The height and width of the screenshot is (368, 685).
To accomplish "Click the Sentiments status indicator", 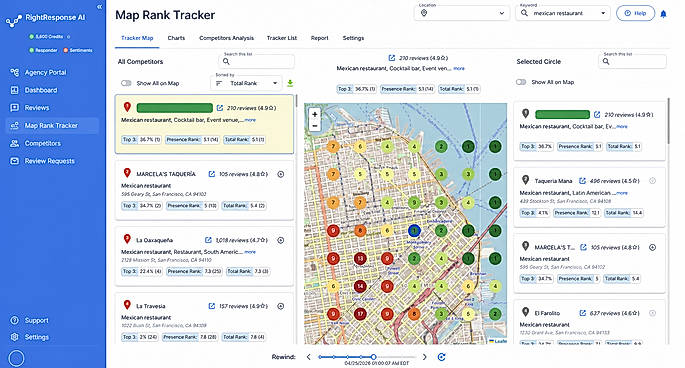I will click(78, 50).
